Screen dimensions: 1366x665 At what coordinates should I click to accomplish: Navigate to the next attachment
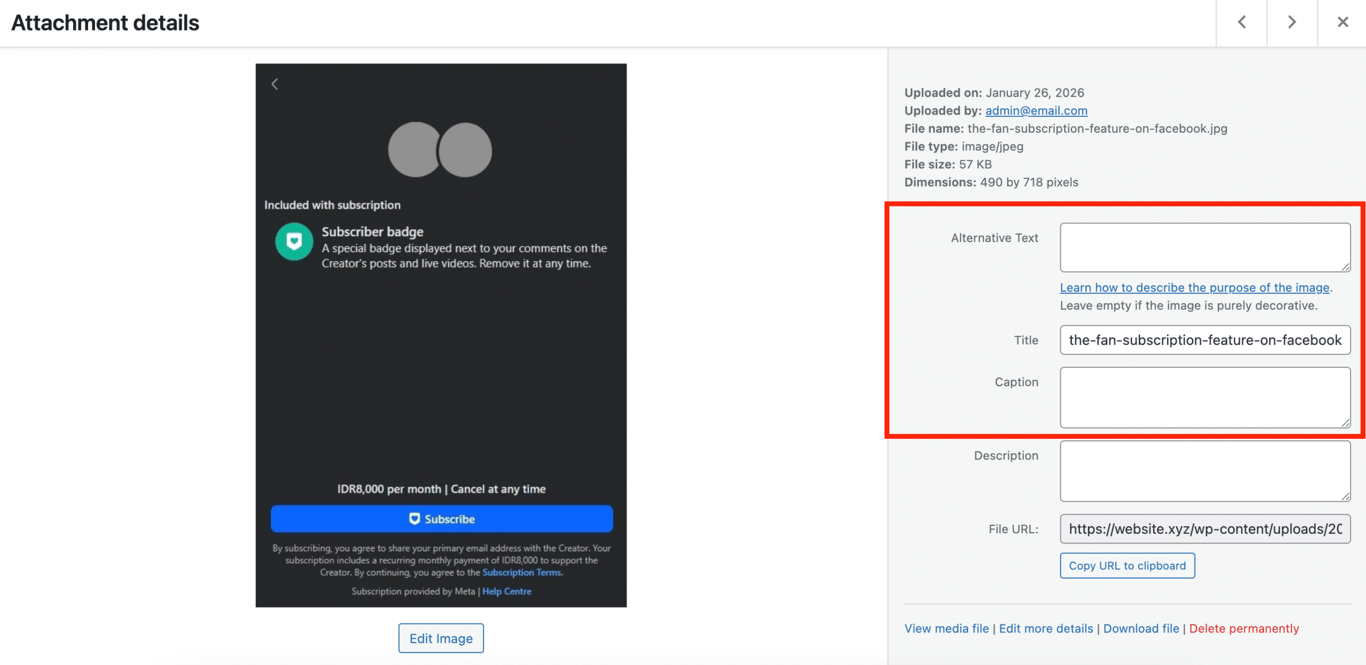coord(1291,22)
